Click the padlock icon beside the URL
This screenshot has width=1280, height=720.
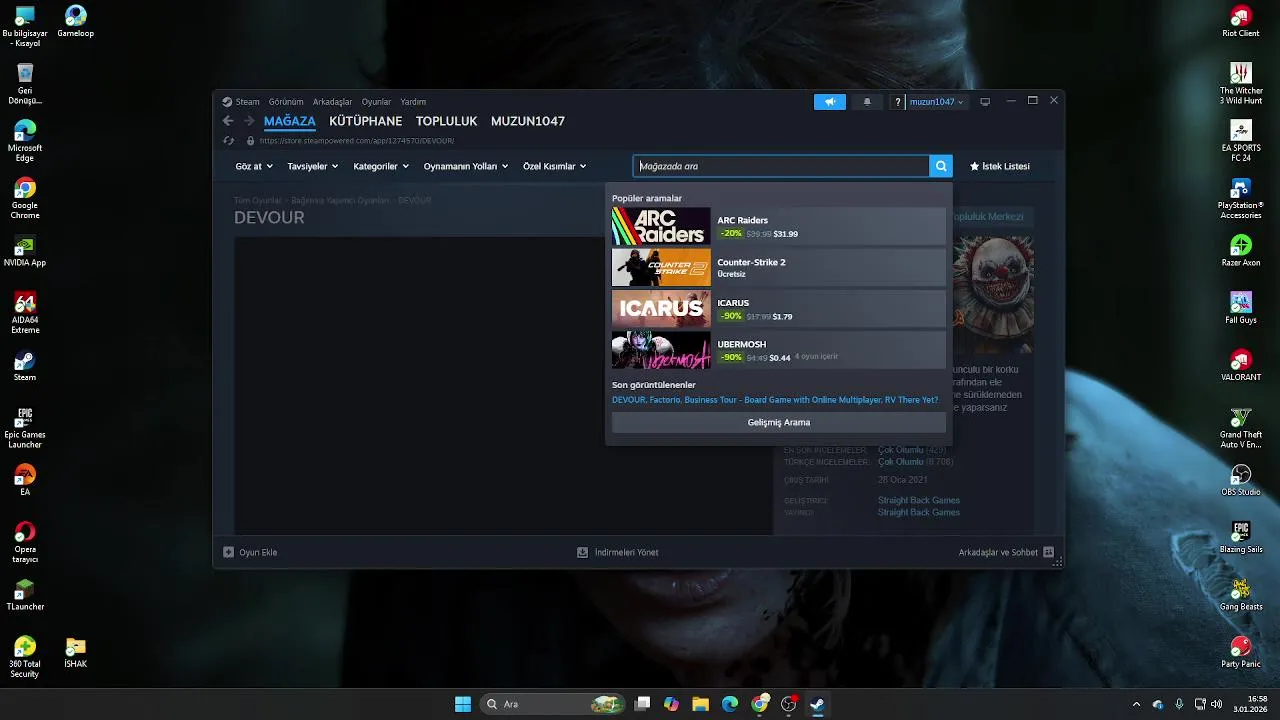pos(250,141)
